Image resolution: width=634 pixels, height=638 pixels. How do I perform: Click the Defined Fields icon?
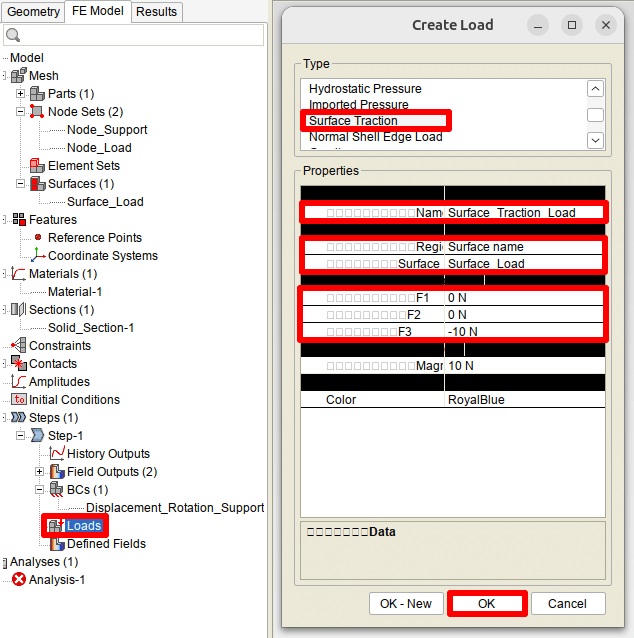(57, 543)
